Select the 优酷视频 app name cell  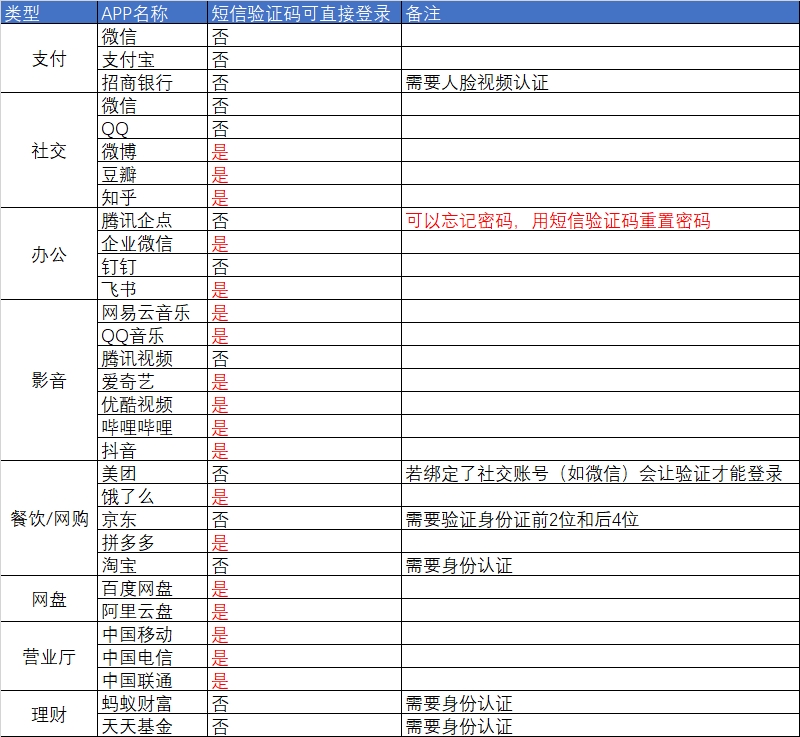coord(153,403)
